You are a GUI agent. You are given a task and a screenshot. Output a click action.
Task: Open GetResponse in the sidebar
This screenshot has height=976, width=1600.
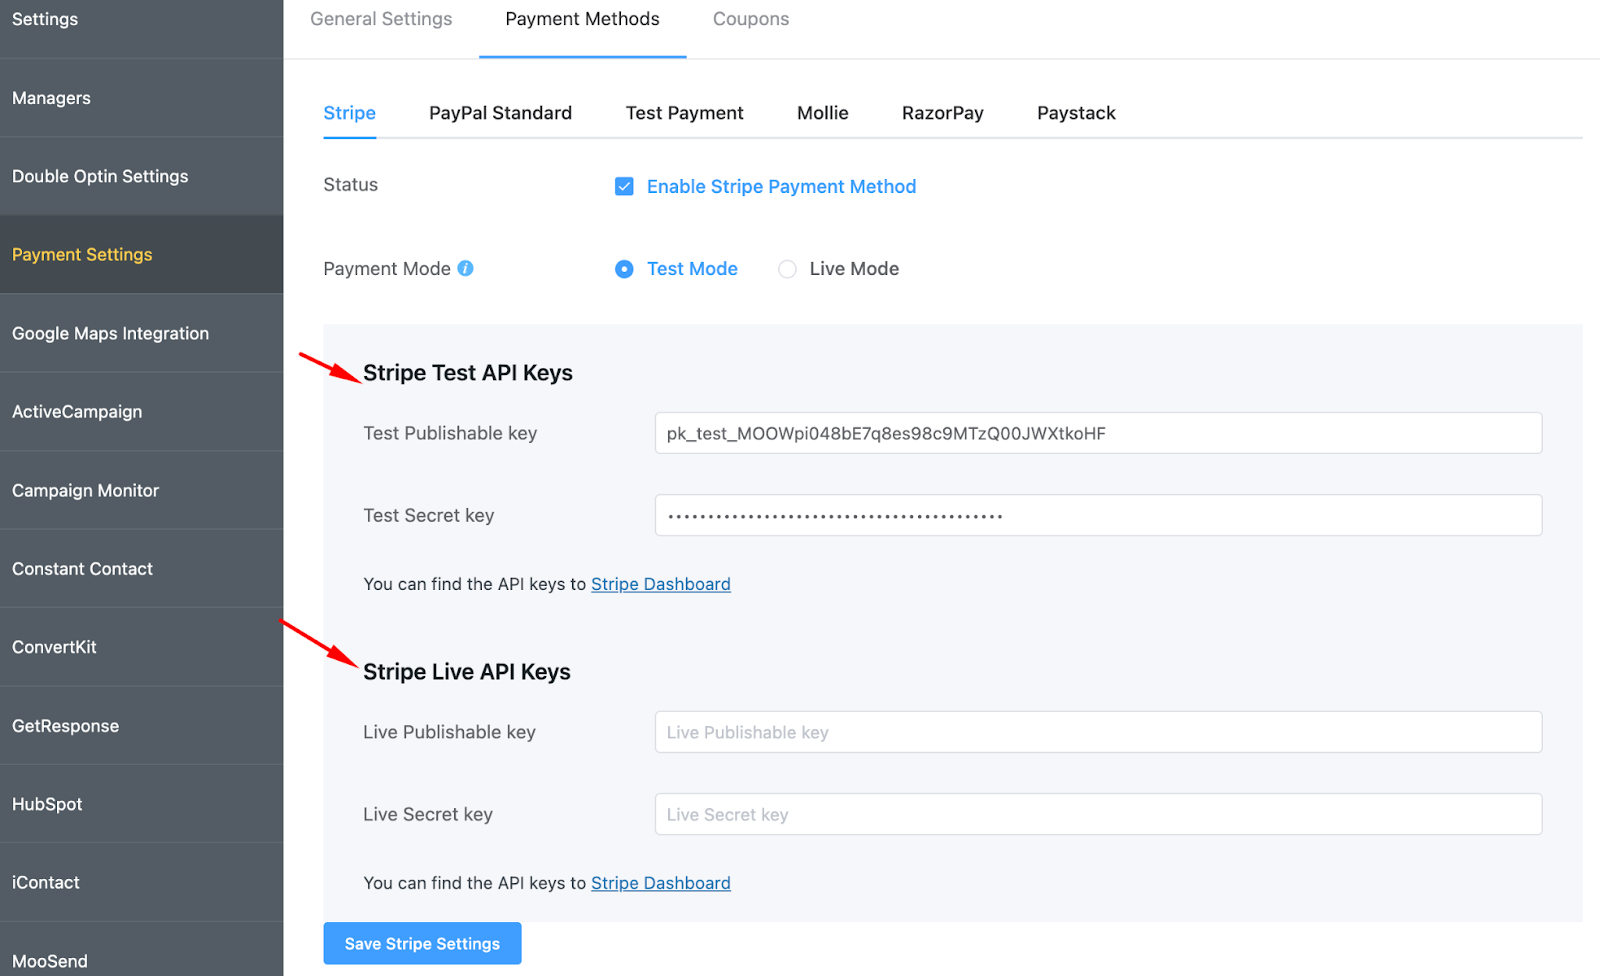click(x=141, y=726)
